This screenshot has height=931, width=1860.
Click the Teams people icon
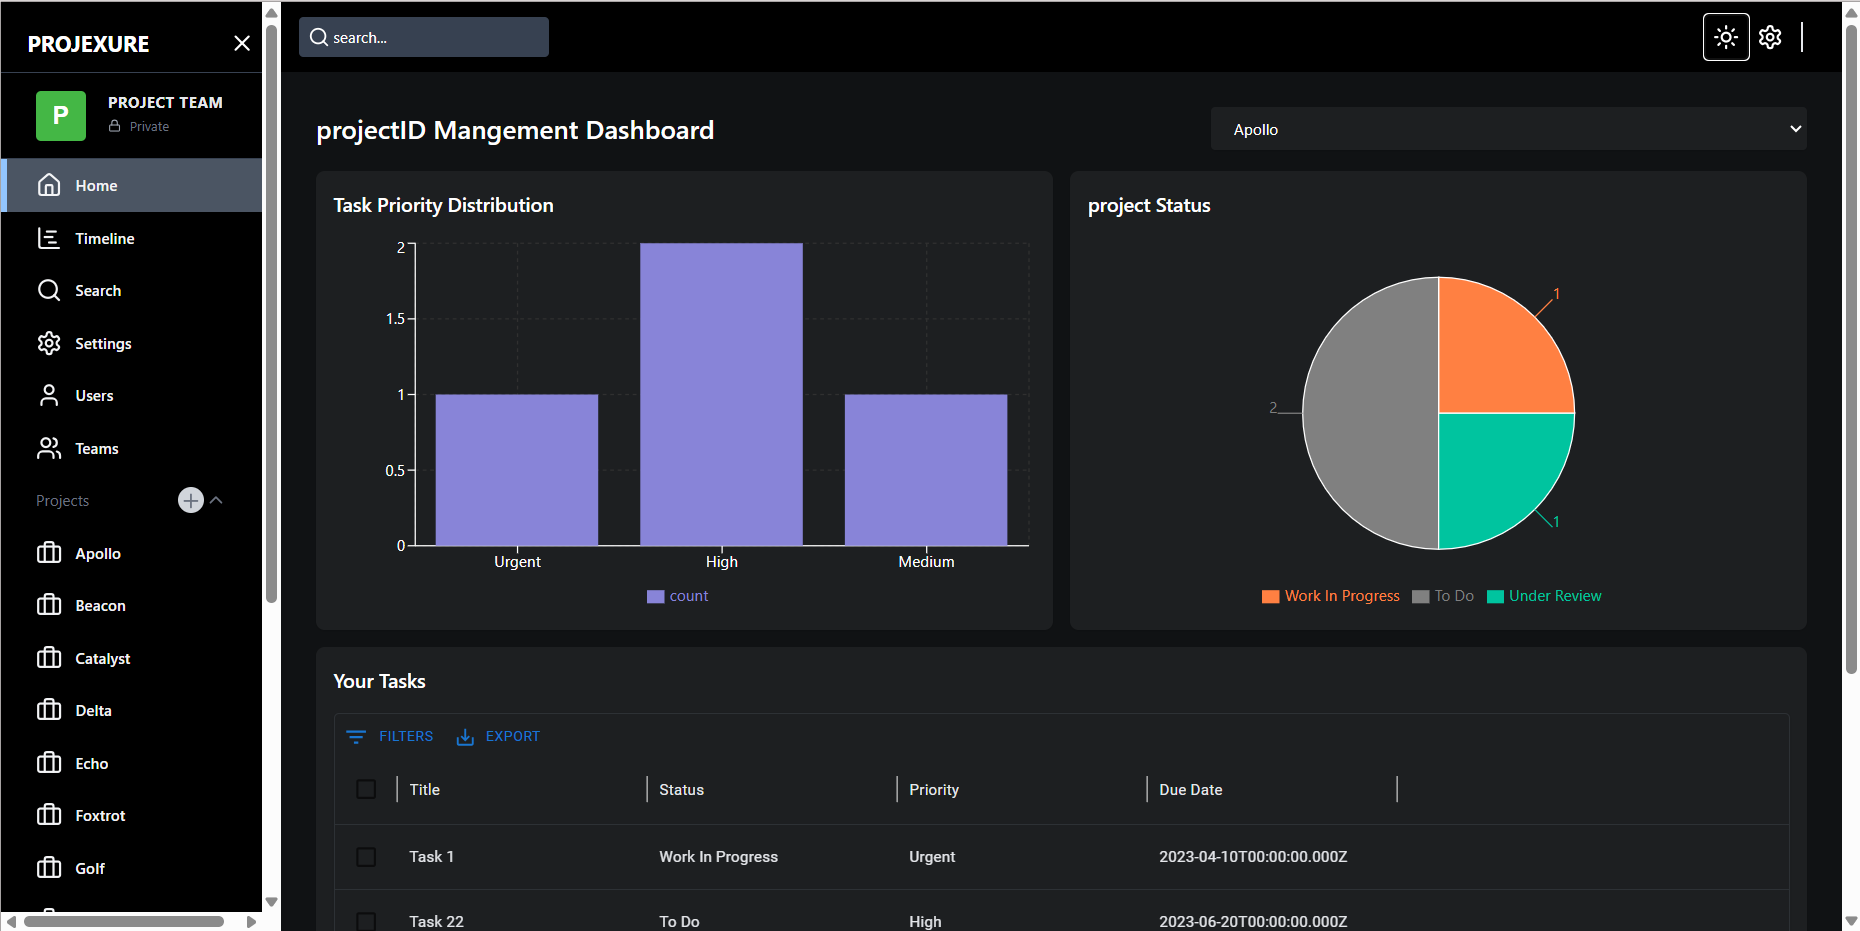[x=49, y=448]
